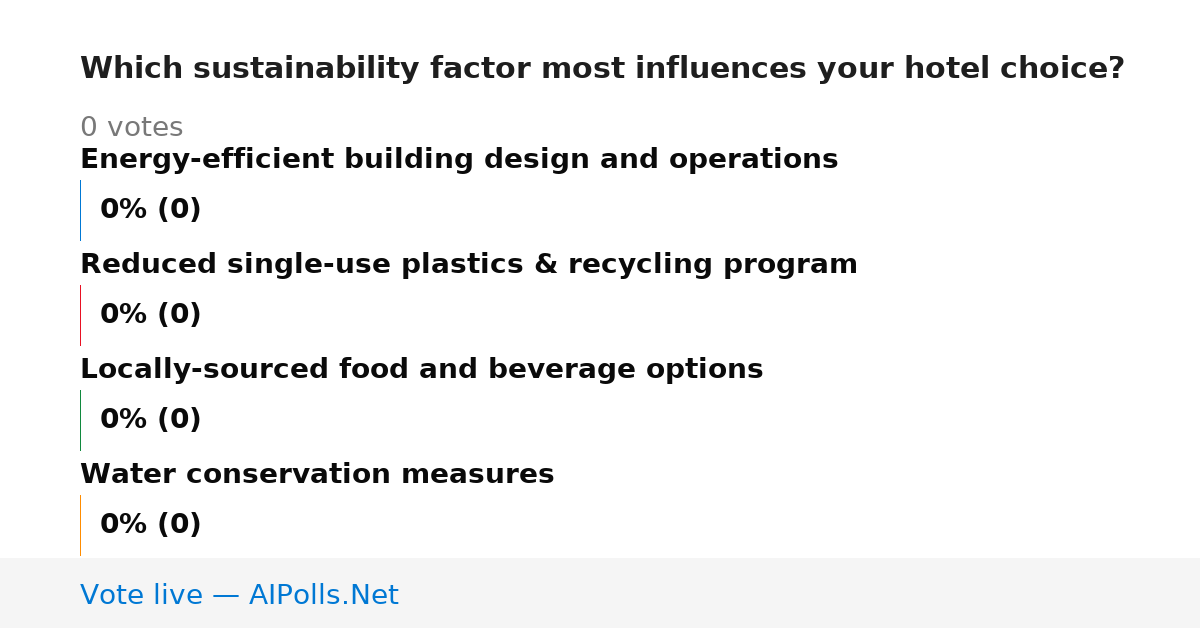Choose 'Locally-sourced food and beverage options'
1200x628 pixels.
coord(421,370)
